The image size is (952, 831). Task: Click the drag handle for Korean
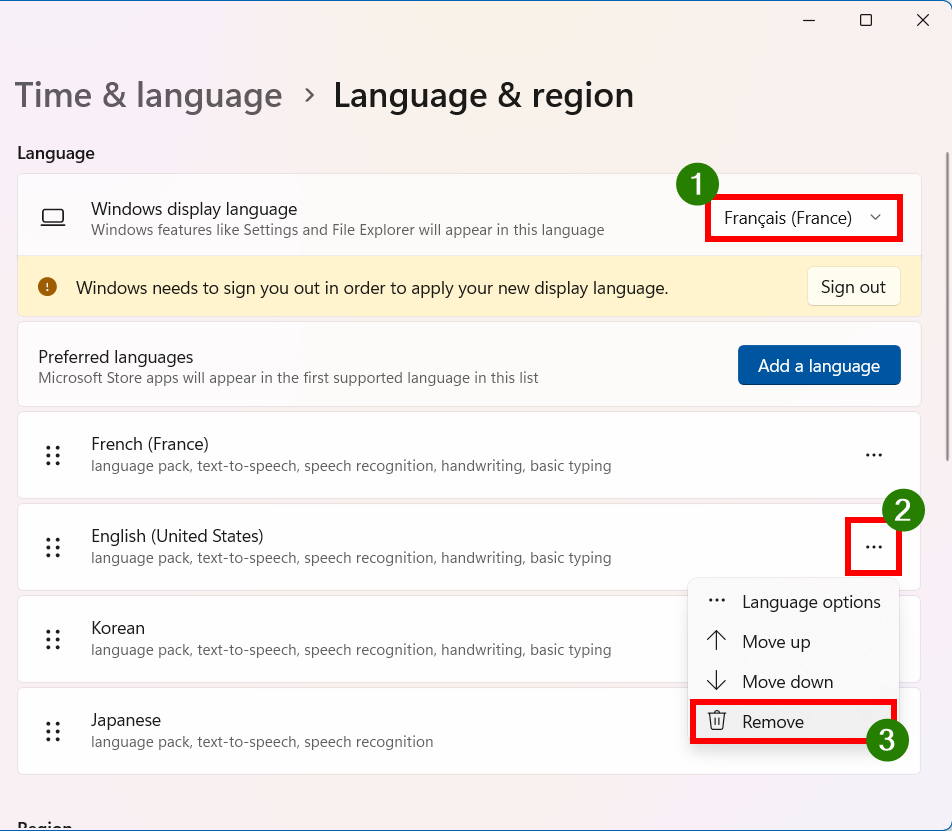(x=53, y=639)
